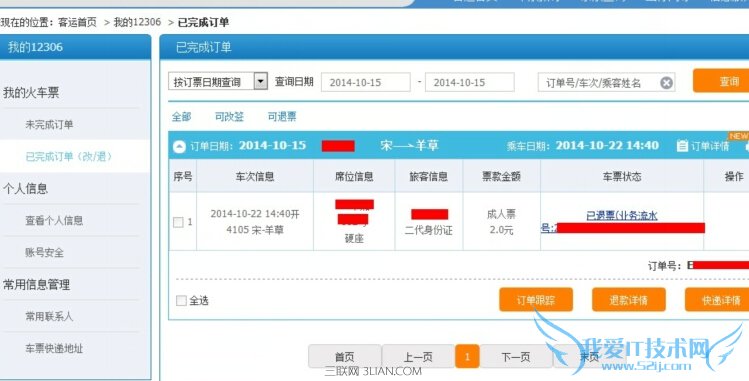Click the 我的火车票 sidebar heading
Image resolution: width=749 pixels, height=381 pixels.
[x=31, y=93]
